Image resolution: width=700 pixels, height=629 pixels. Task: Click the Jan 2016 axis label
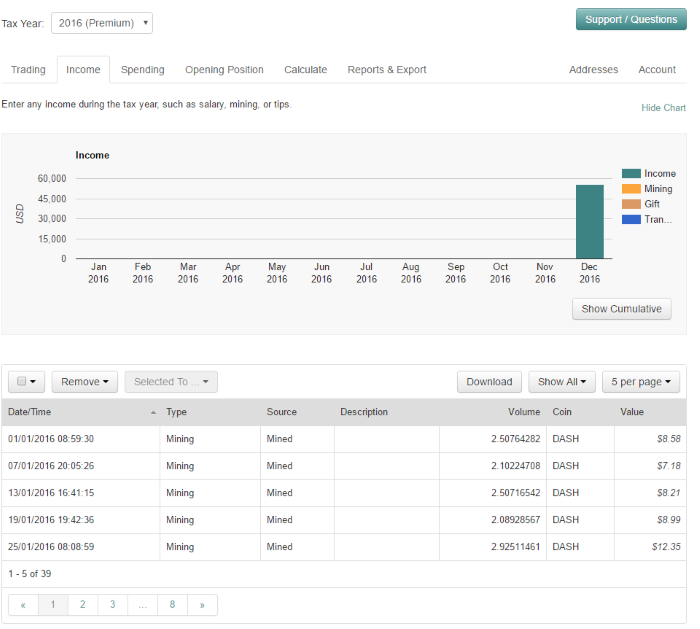point(98,273)
